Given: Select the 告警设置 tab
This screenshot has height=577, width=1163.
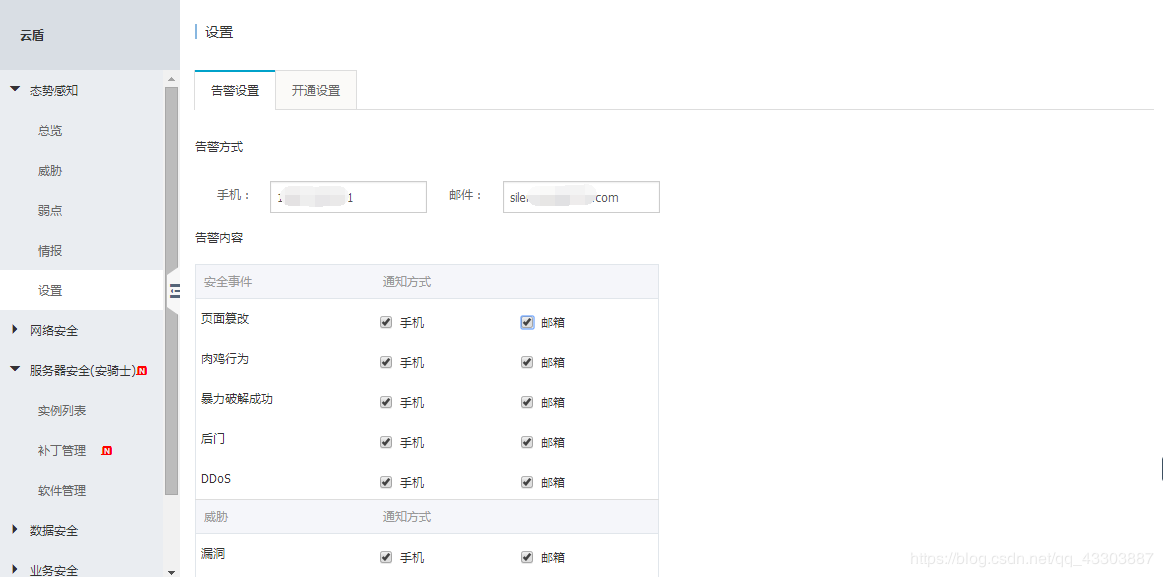Looking at the screenshot, I should pos(235,90).
